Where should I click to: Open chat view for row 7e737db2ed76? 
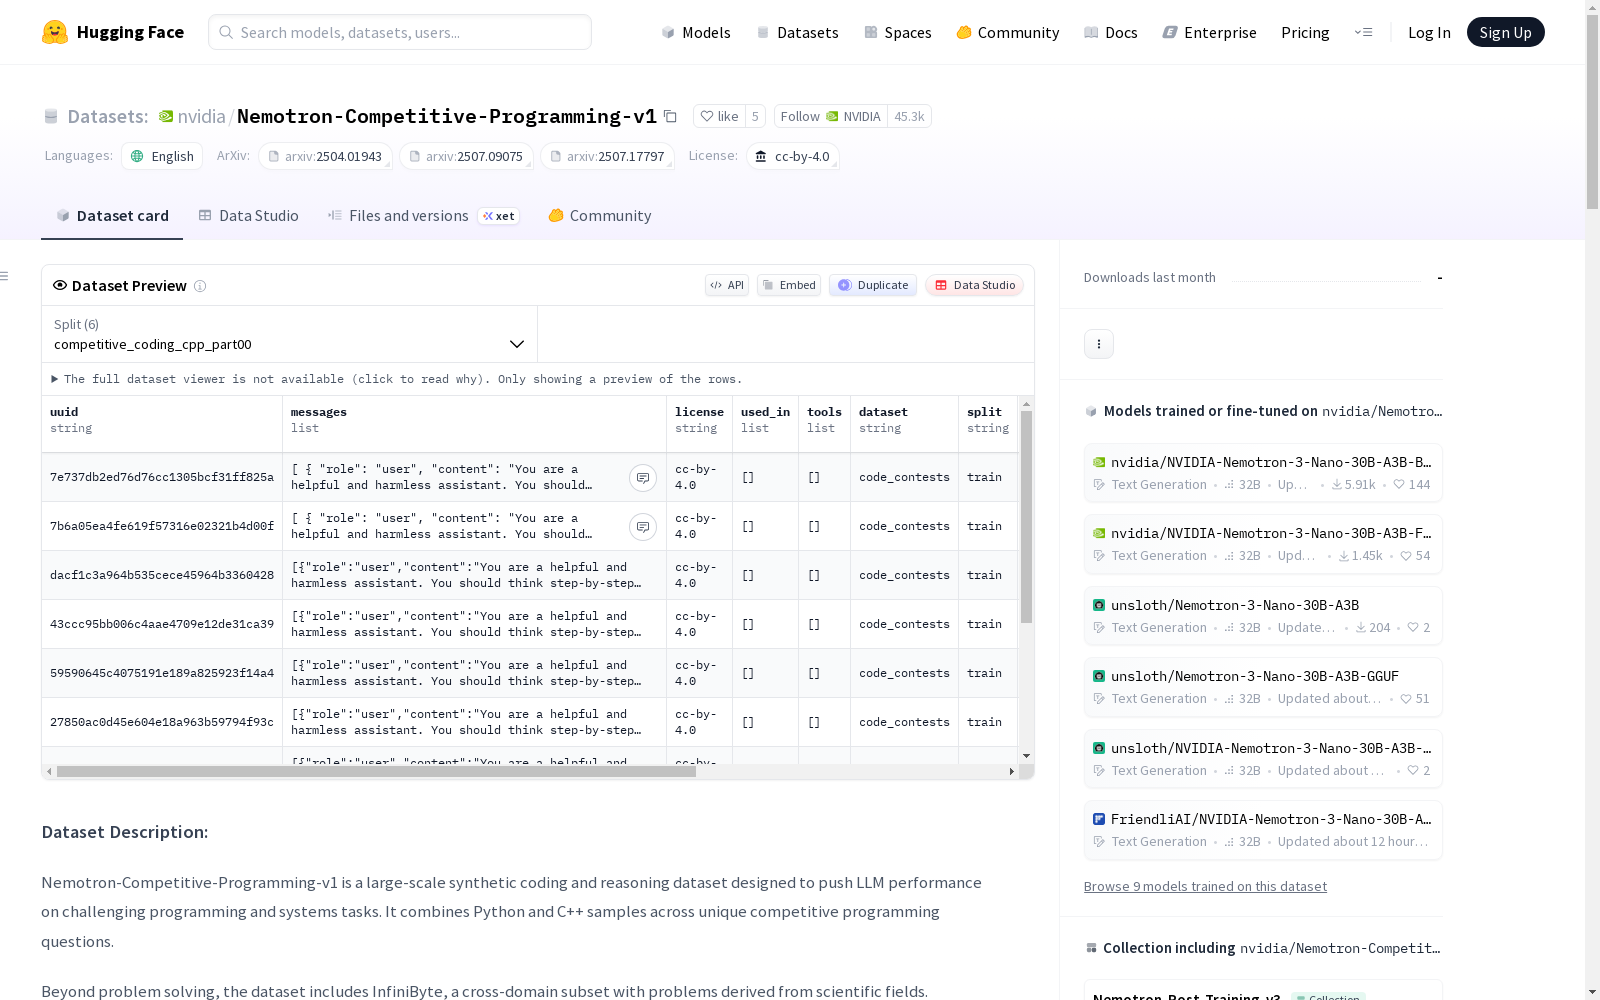coord(643,478)
